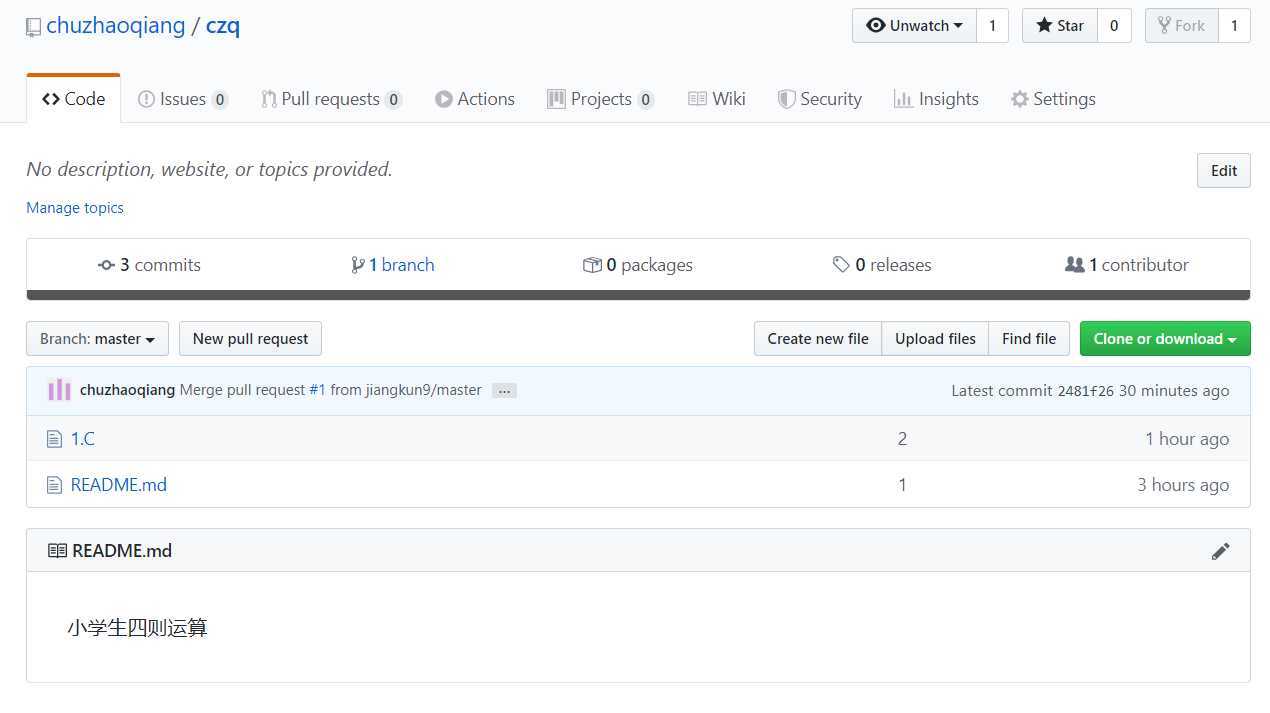Click Create new file button
The height and width of the screenshot is (713, 1270).
(x=818, y=339)
